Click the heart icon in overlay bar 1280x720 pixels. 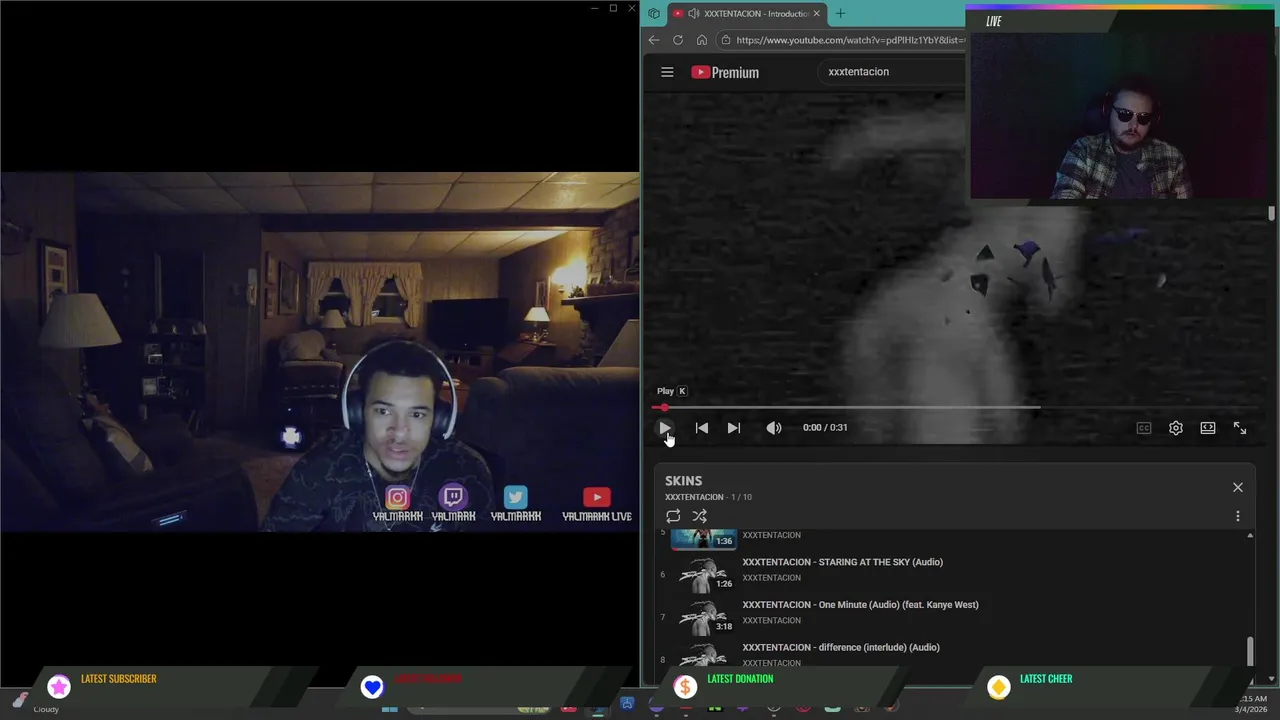pos(372,686)
